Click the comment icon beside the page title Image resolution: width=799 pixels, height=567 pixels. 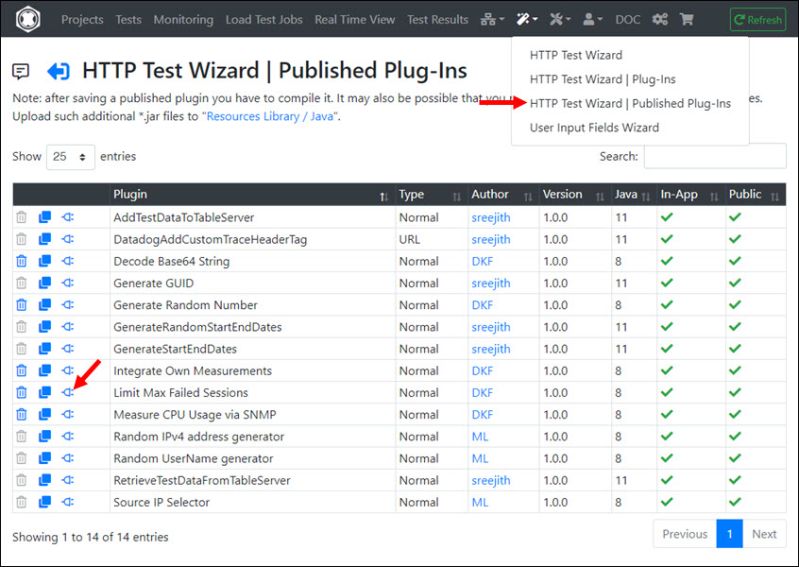pos(20,71)
